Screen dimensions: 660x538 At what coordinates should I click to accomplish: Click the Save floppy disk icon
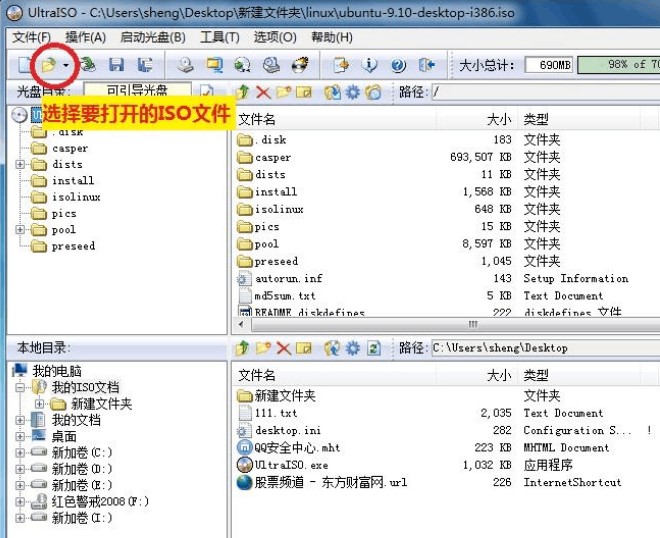click(117, 65)
